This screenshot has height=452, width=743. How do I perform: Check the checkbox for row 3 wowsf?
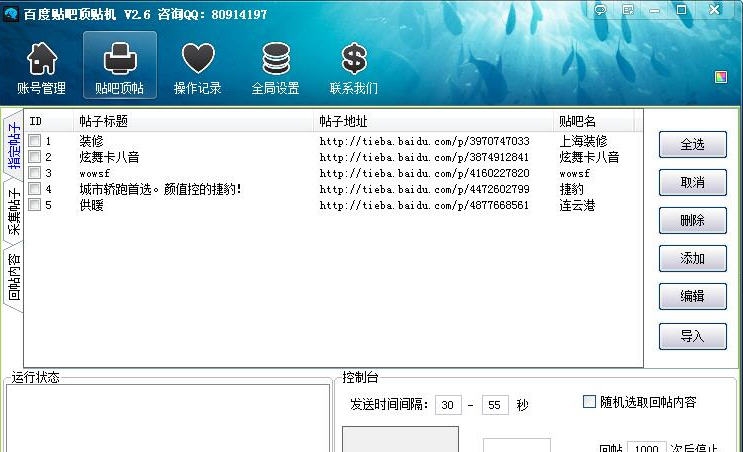coord(35,173)
